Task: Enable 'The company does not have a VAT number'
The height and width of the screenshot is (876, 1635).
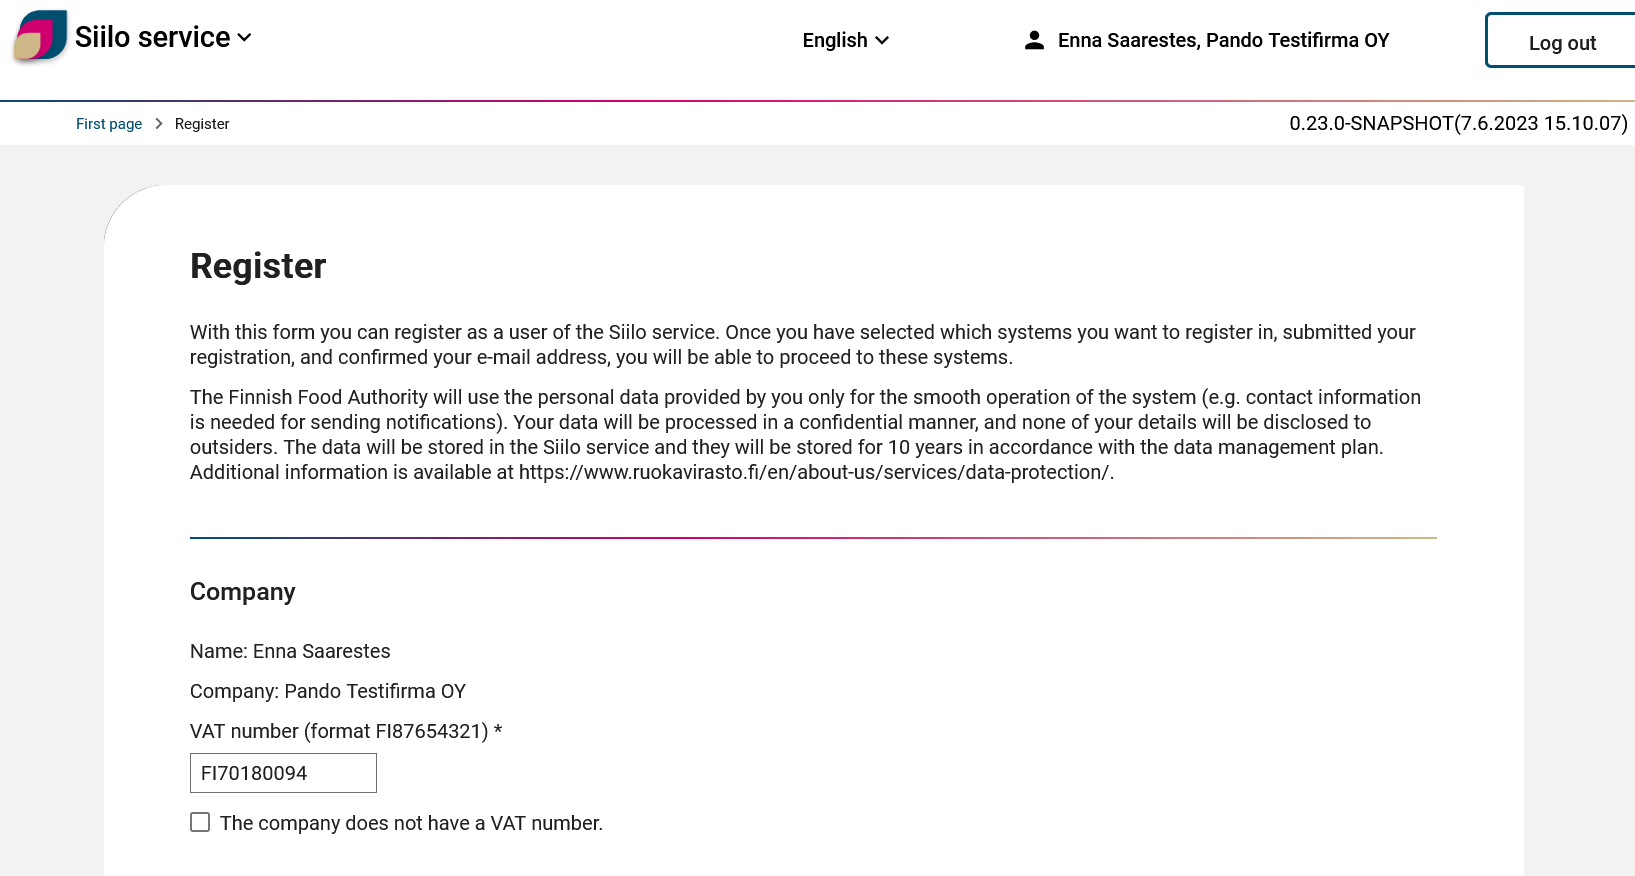Action: coord(200,822)
